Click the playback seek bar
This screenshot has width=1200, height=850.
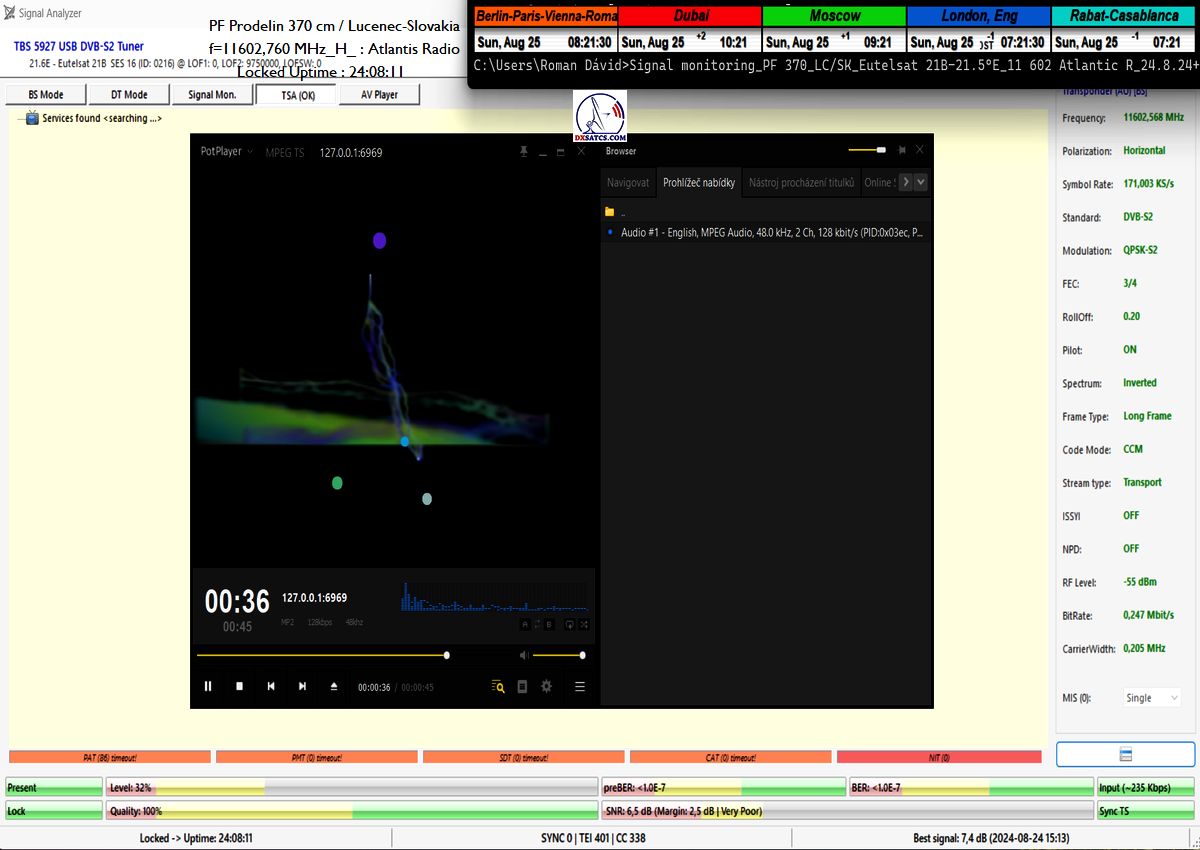(321, 656)
